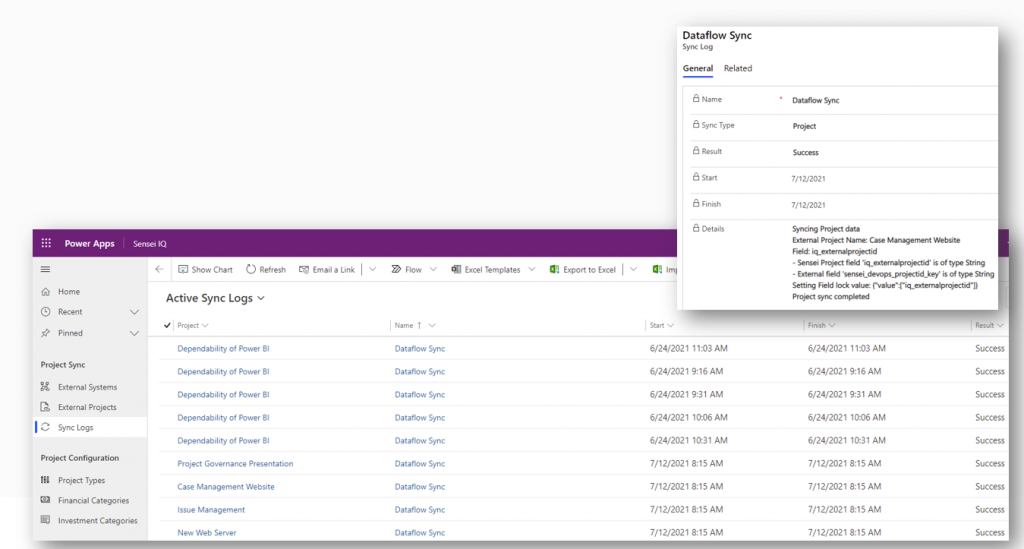
Task: Click the Flow icon in the command bar
Action: [x=396, y=269]
